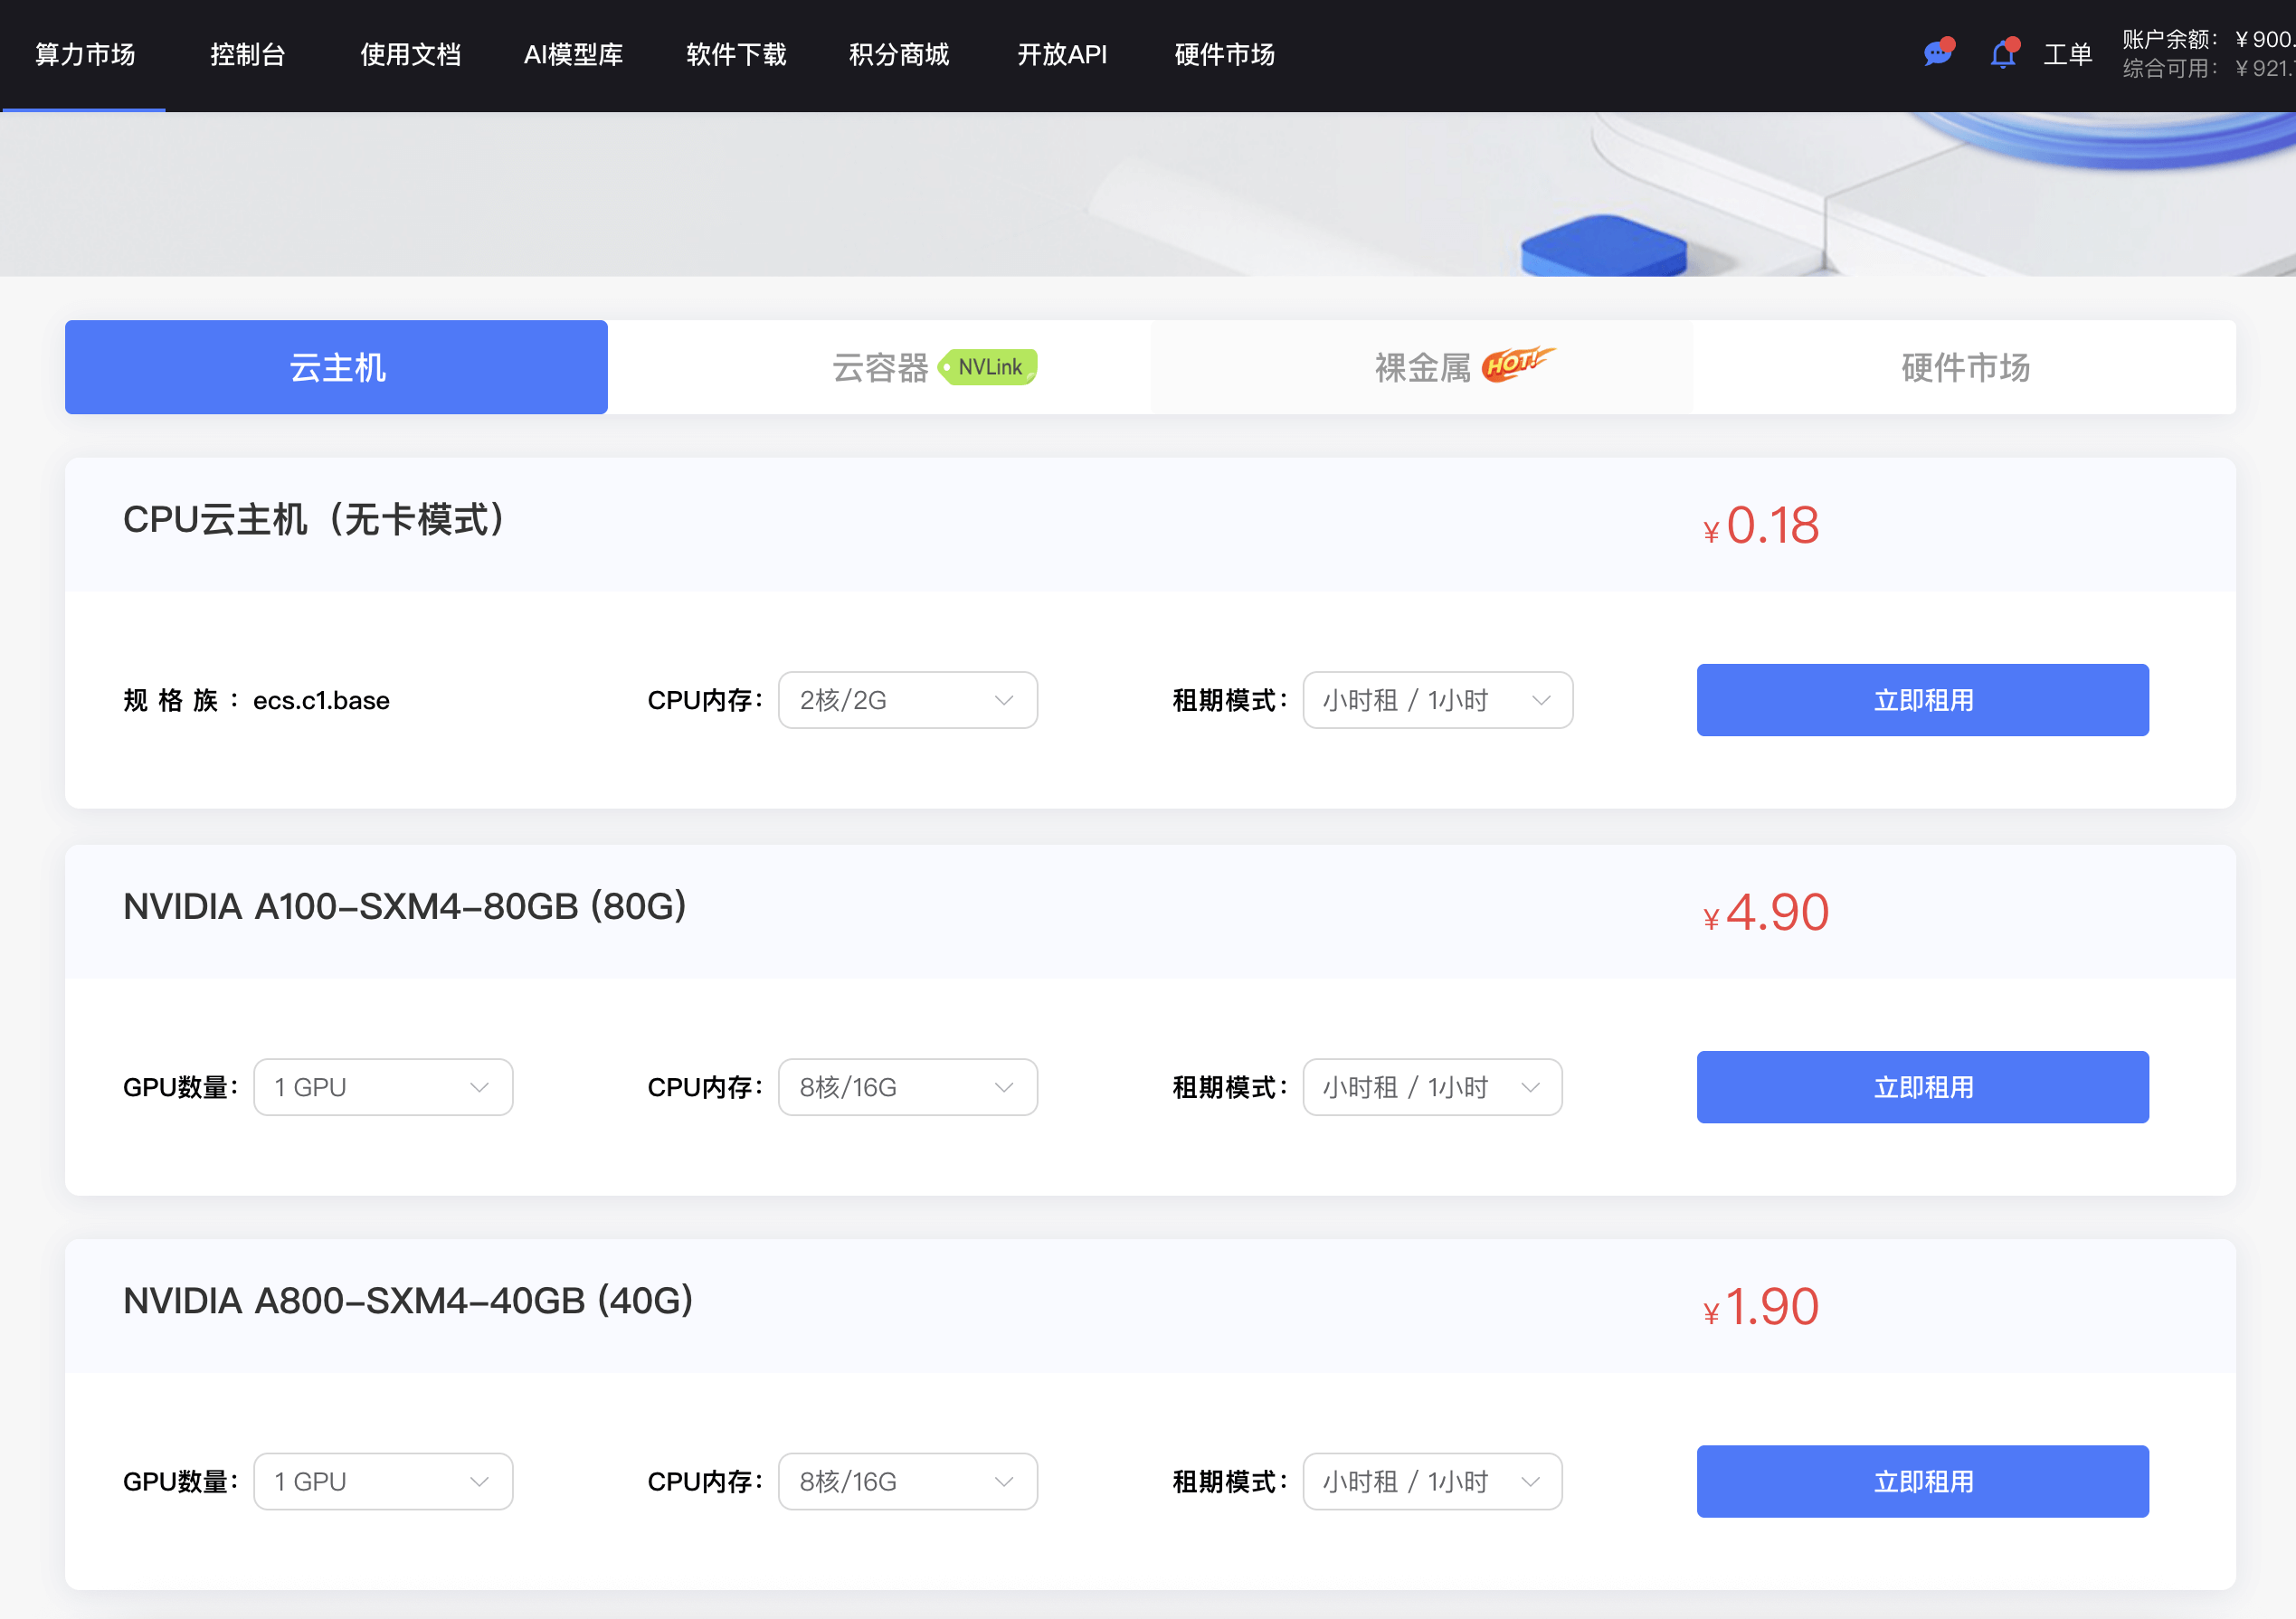Expand CPU内存 dropdown for A100-SXM4-80GB
The width and height of the screenshot is (2296, 1619).
907,1087
